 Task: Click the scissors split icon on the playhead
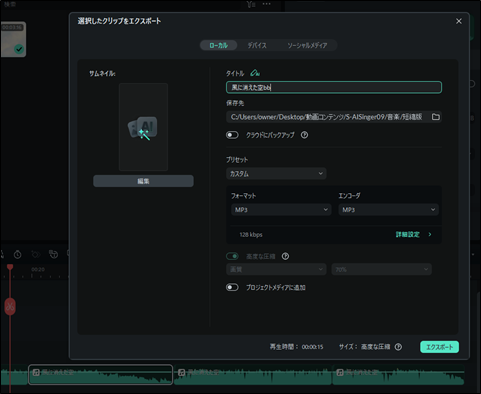coord(10,306)
